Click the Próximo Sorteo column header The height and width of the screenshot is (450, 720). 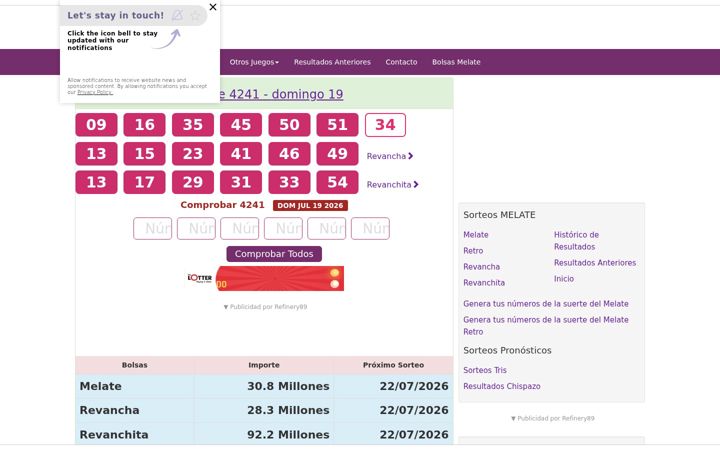393,365
